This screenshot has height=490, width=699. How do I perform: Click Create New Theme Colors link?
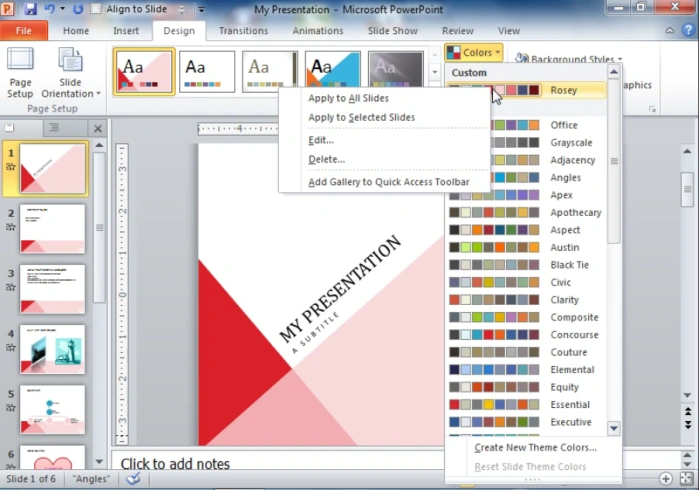[x=535, y=448]
